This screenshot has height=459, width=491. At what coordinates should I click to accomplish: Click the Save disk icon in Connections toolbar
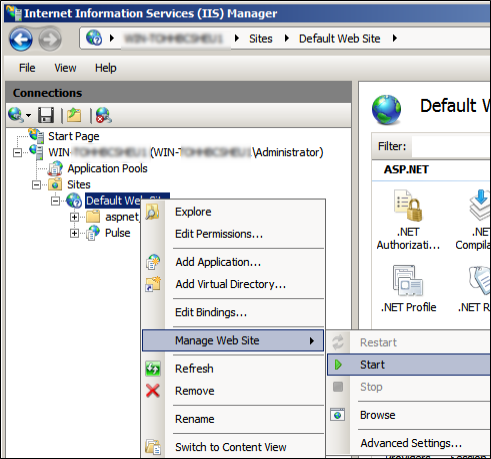46,115
